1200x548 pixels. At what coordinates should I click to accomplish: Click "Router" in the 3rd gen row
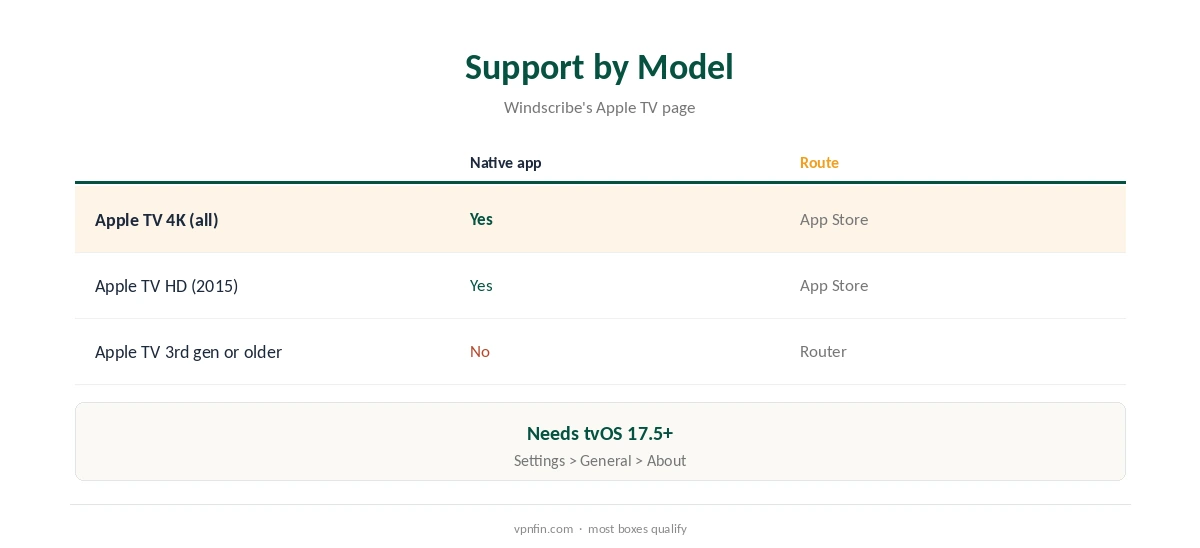(823, 351)
